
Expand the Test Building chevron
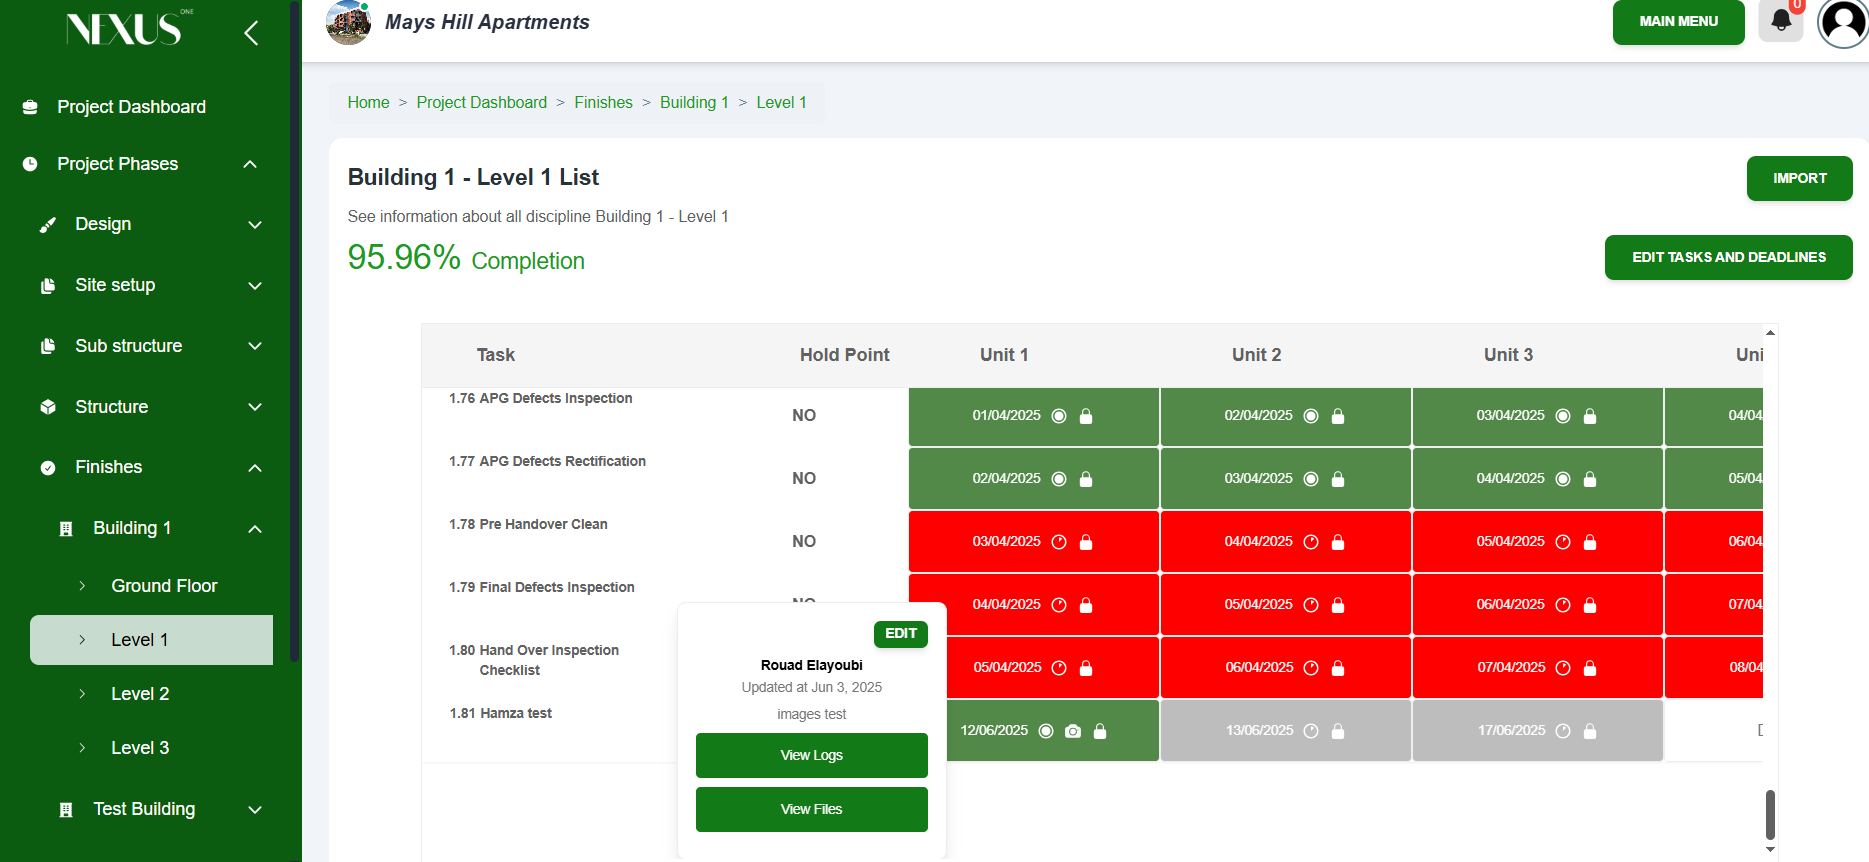pyautogui.click(x=254, y=810)
